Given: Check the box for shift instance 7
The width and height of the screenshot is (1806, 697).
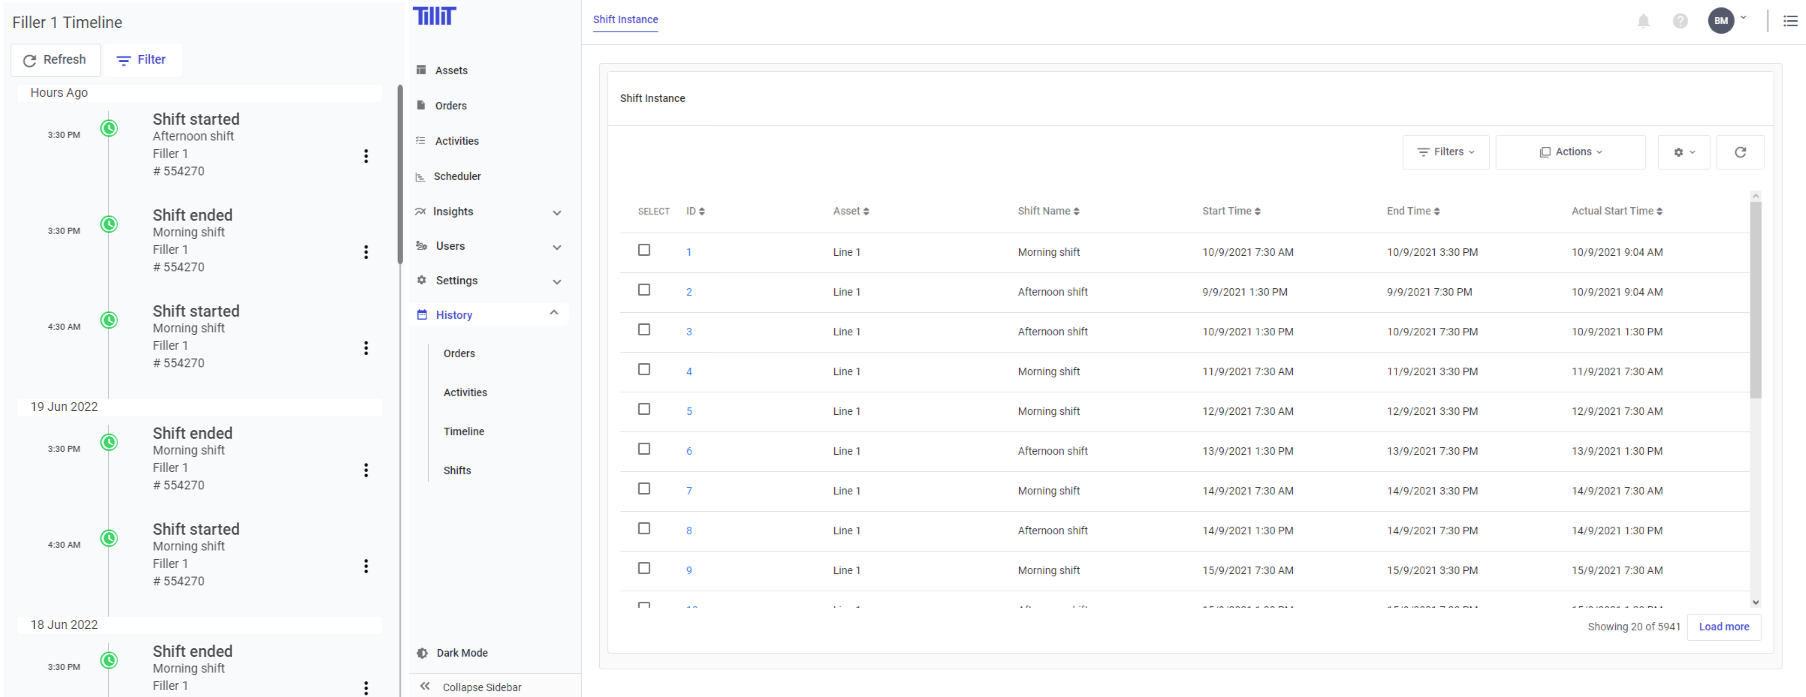Looking at the screenshot, I should (644, 489).
